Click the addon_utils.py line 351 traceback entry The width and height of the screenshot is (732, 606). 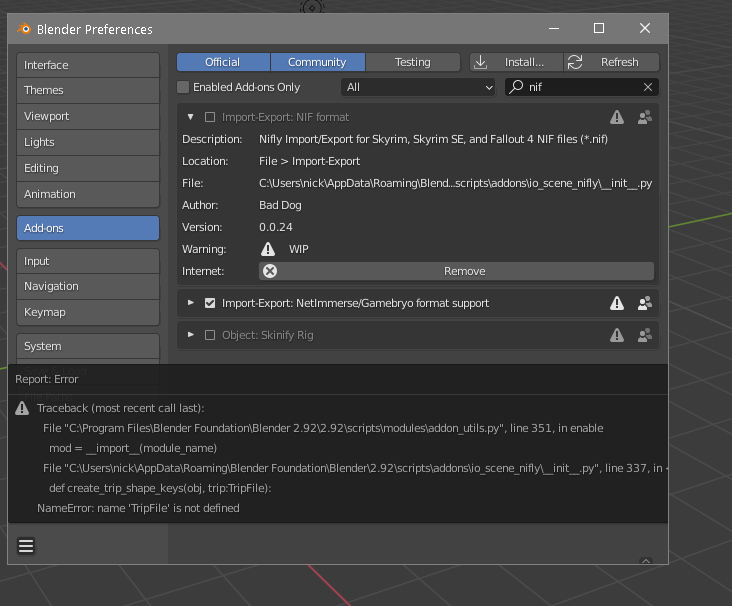click(323, 428)
